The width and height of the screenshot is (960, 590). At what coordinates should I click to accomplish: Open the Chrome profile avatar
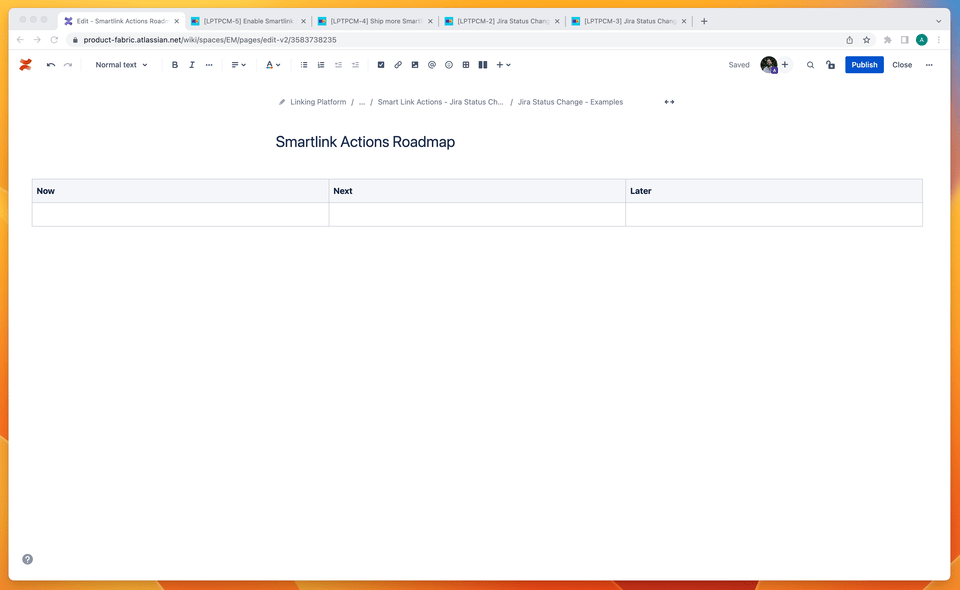921,40
